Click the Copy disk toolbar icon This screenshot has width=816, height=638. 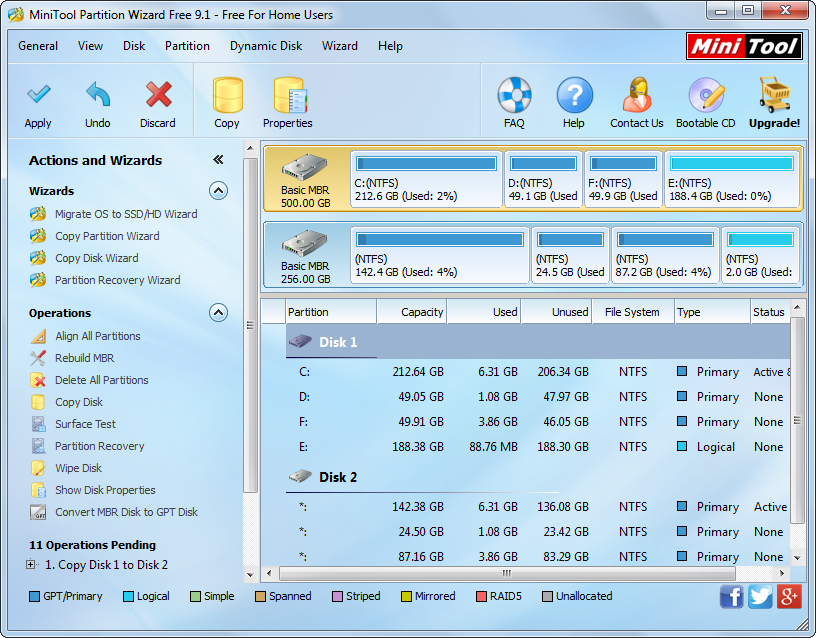pyautogui.click(x=227, y=95)
